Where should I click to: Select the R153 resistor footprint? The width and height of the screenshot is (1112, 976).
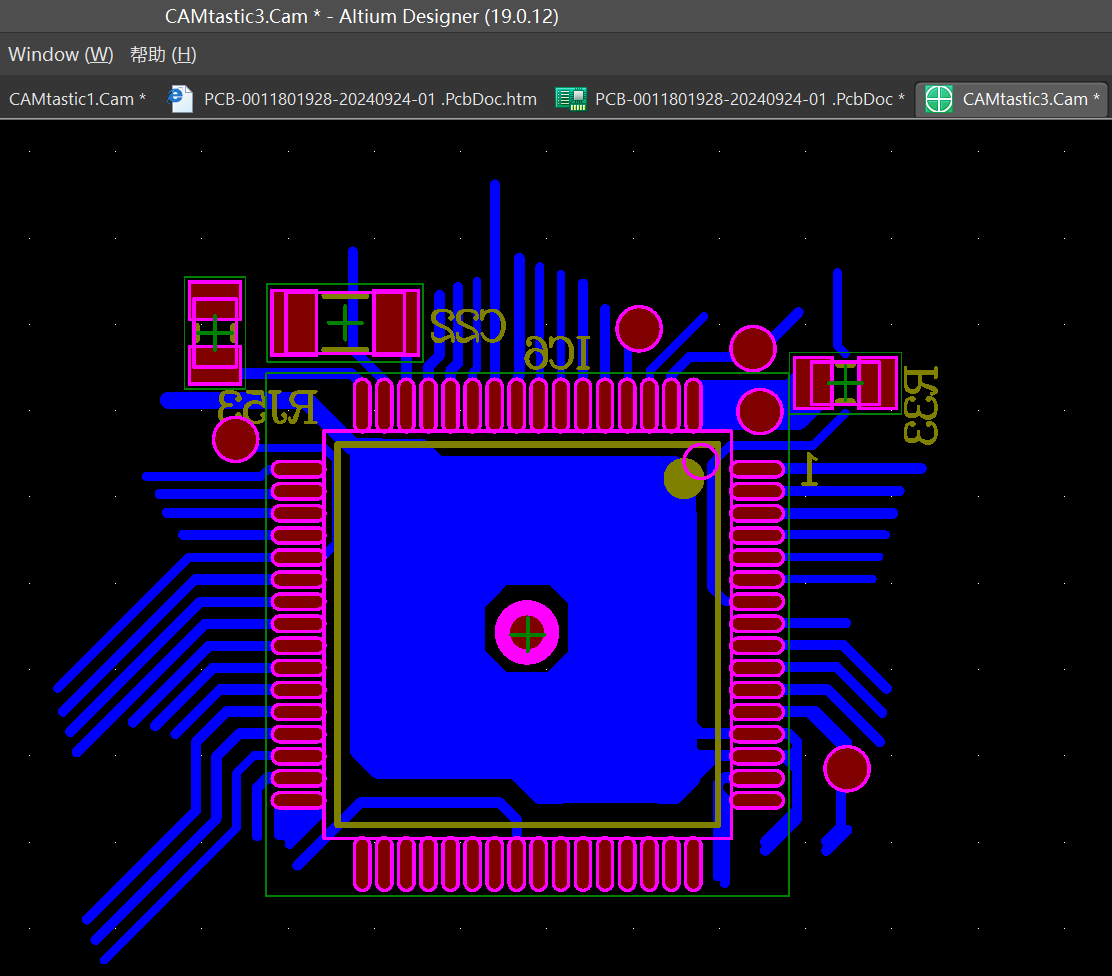(x=215, y=333)
